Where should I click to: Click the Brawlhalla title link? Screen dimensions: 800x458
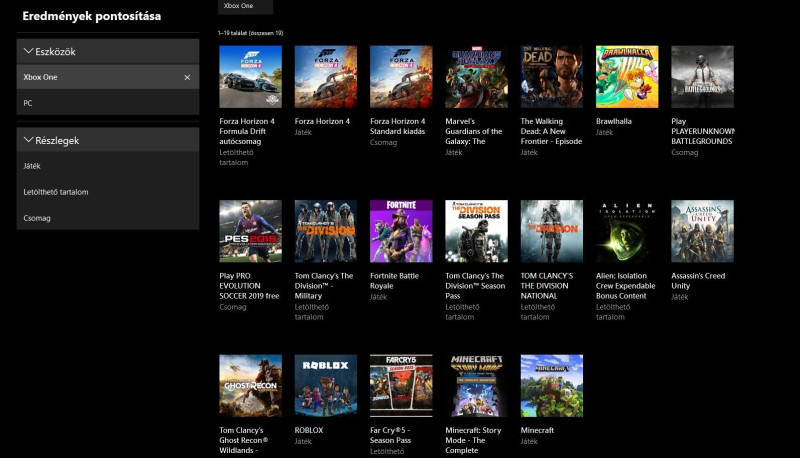tap(614, 121)
